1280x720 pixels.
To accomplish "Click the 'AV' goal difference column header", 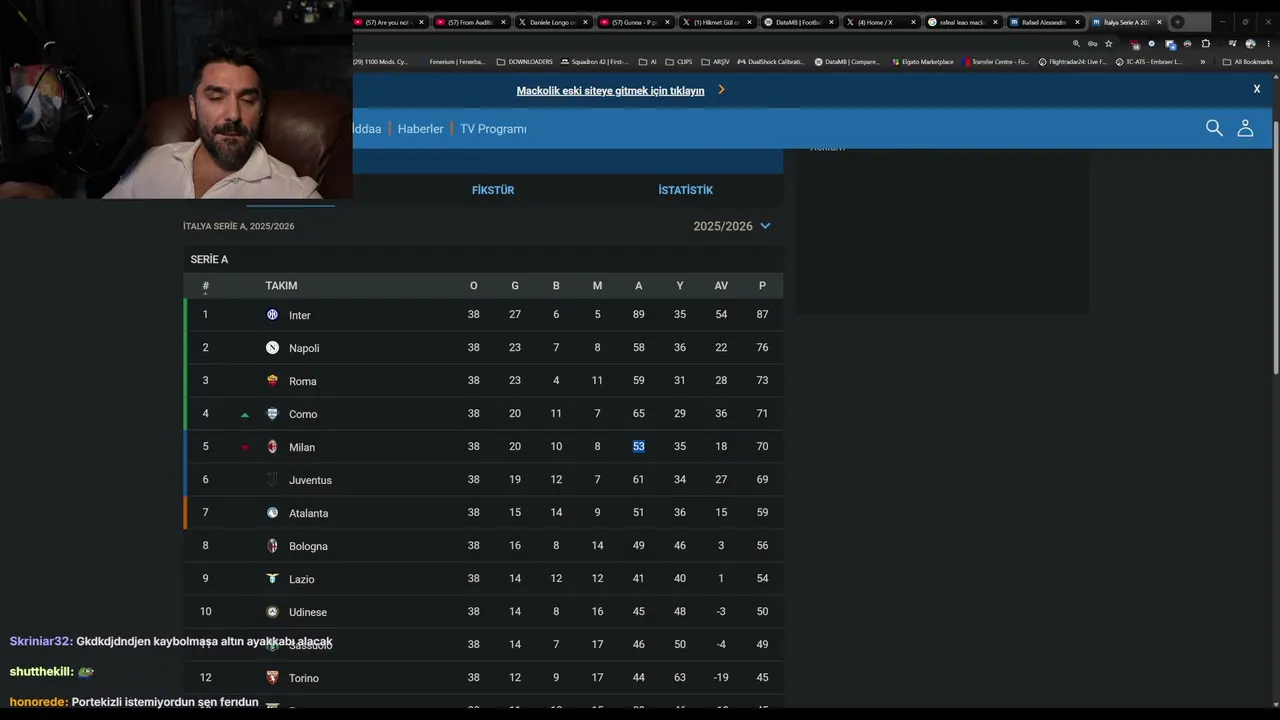I will click(721, 286).
